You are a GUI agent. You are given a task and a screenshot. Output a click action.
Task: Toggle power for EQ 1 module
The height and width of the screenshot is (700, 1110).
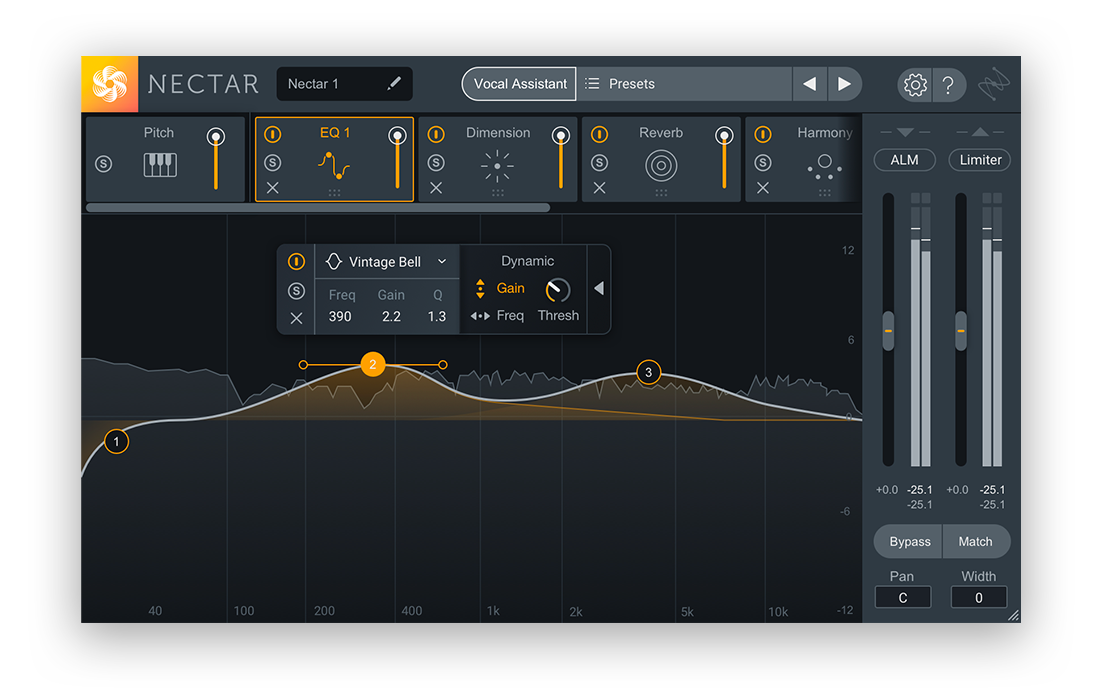click(x=273, y=134)
